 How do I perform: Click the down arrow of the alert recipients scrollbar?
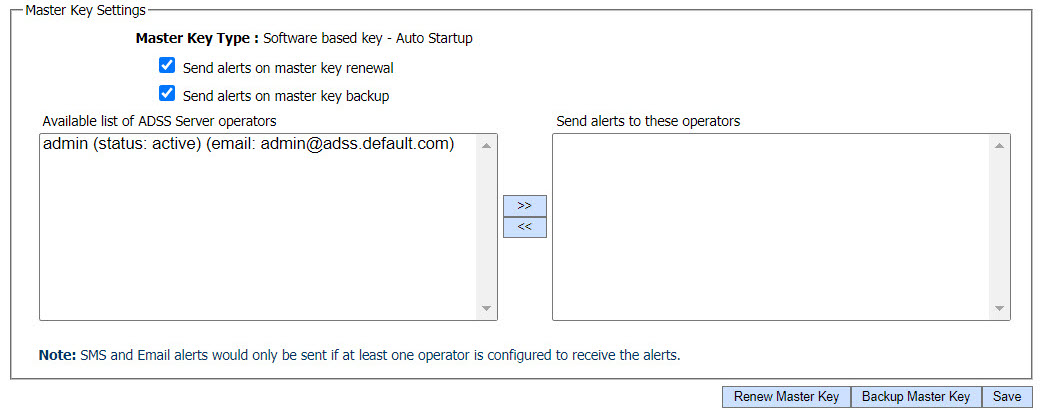(999, 308)
